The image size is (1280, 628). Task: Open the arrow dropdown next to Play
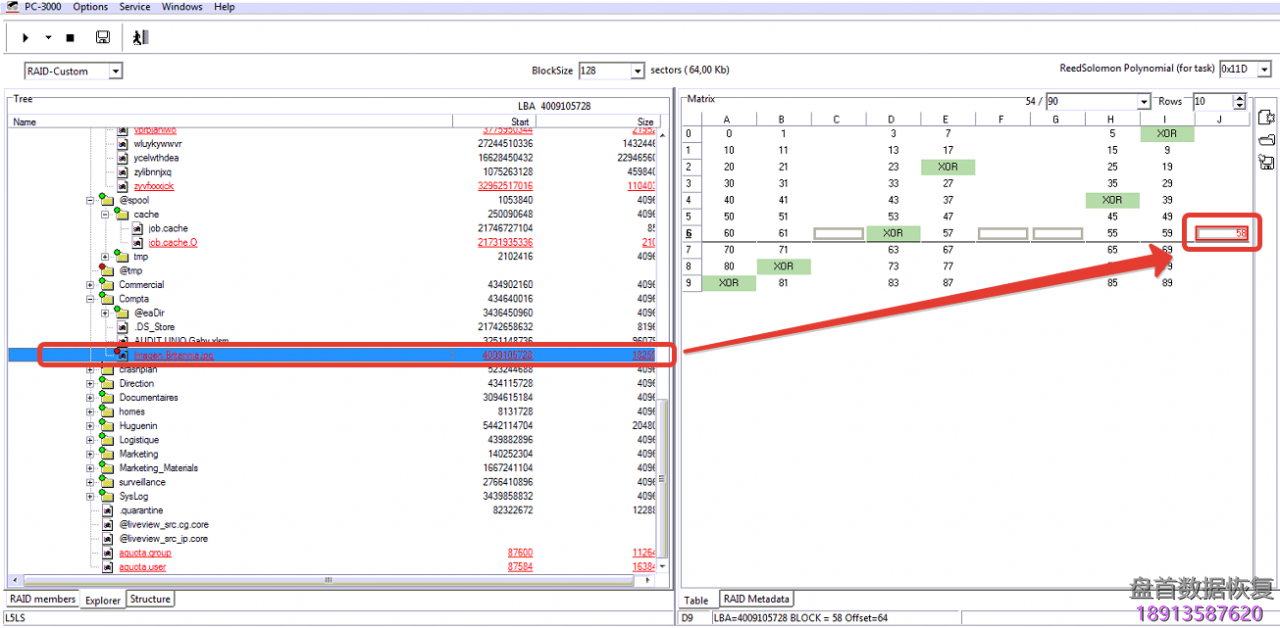48,38
